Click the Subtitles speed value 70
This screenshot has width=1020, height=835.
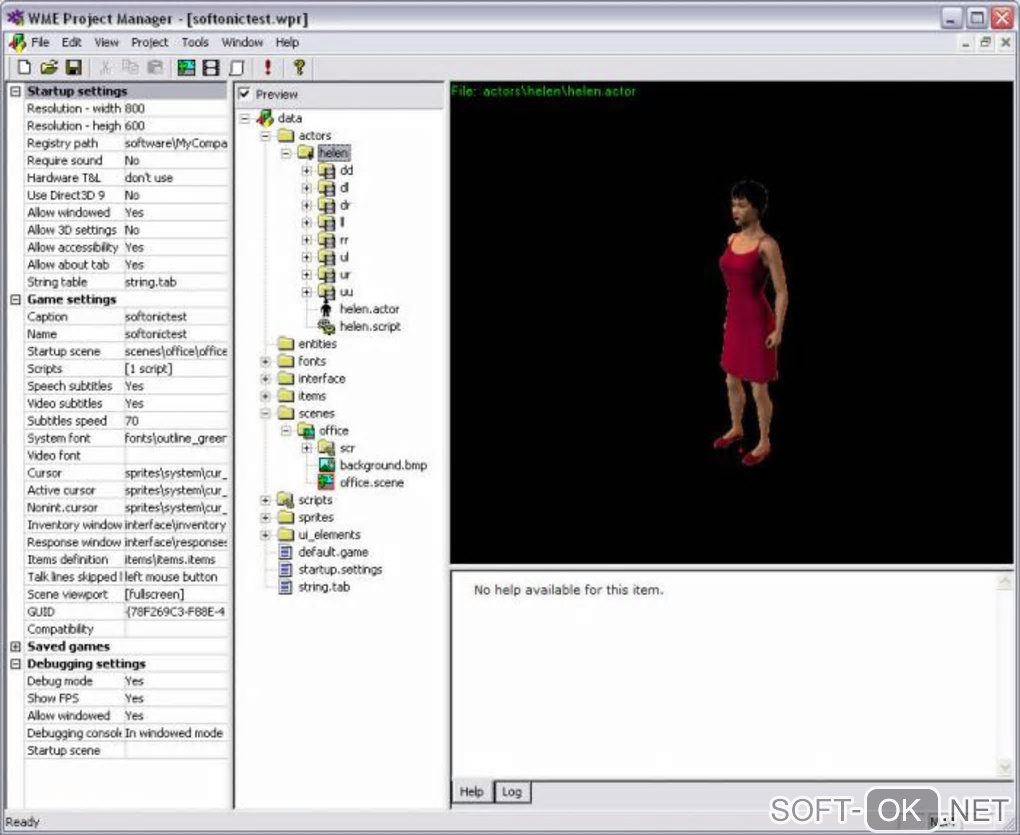tap(176, 421)
